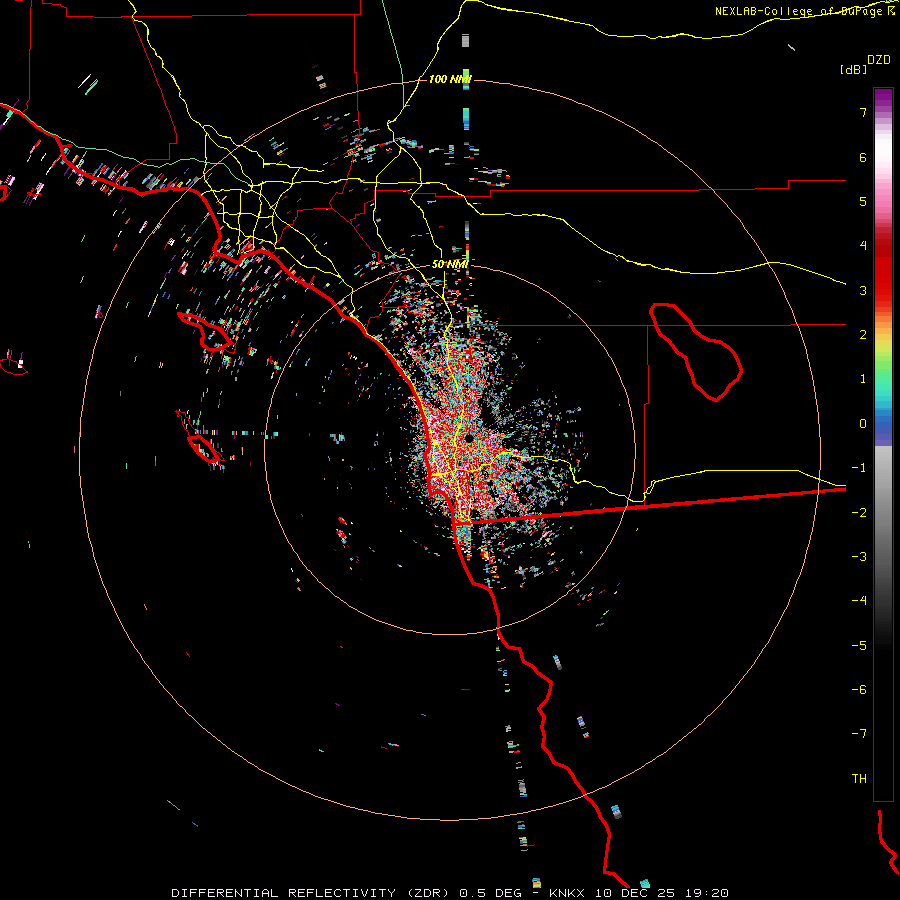Click the [dB] units label

(x=854, y=70)
